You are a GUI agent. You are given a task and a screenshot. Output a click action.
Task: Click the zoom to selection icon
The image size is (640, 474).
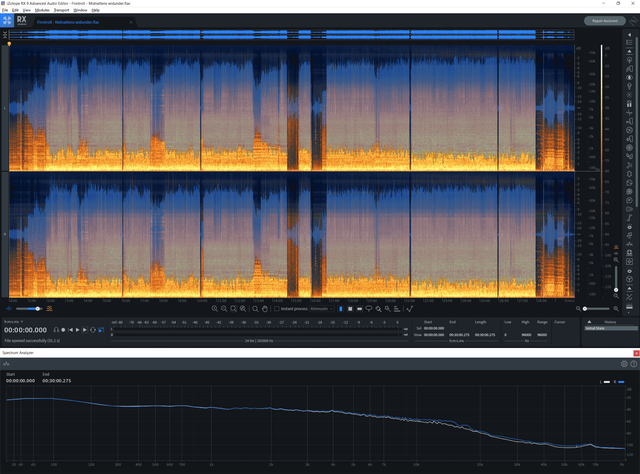(233, 309)
